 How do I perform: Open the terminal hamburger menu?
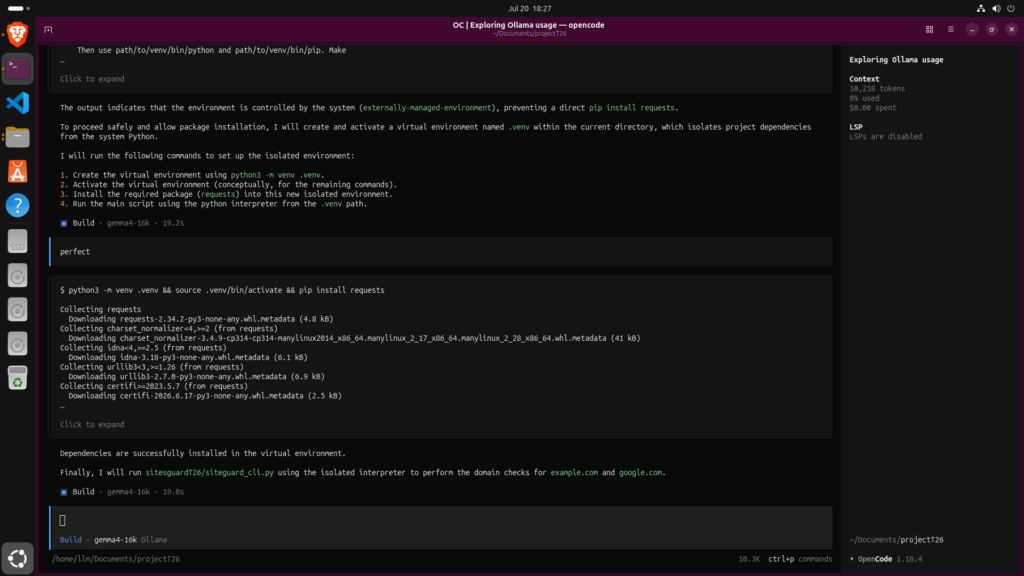(x=951, y=29)
